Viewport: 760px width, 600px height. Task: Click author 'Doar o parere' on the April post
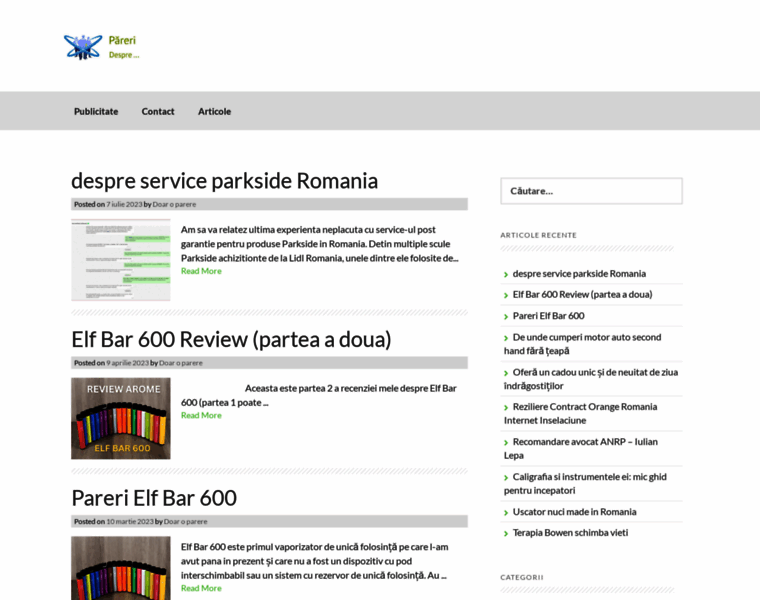click(181, 363)
